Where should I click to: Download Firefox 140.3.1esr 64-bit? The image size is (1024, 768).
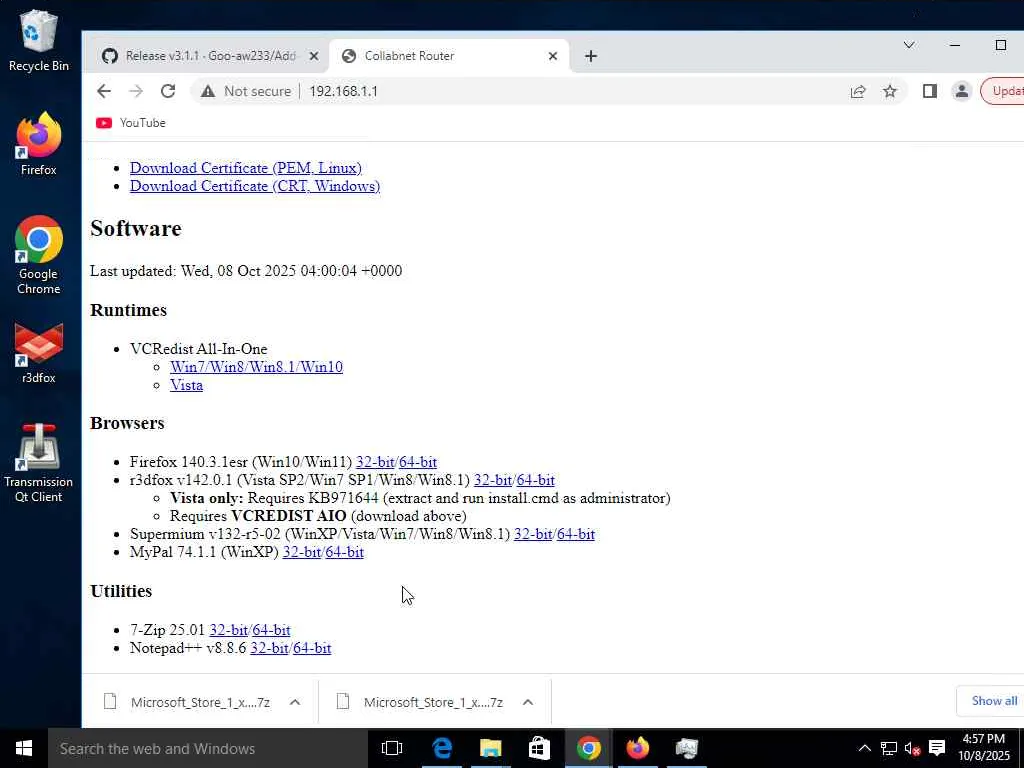418,462
